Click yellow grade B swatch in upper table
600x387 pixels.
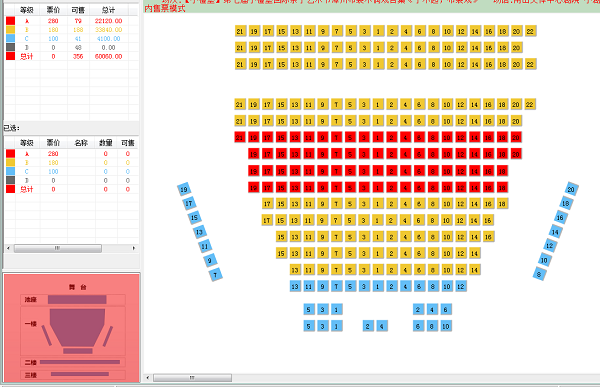pyautogui.click(x=10, y=29)
